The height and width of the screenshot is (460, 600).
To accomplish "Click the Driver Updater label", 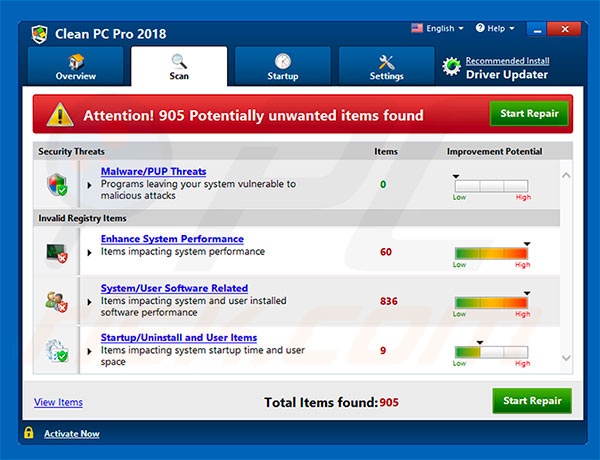I will [507, 74].
